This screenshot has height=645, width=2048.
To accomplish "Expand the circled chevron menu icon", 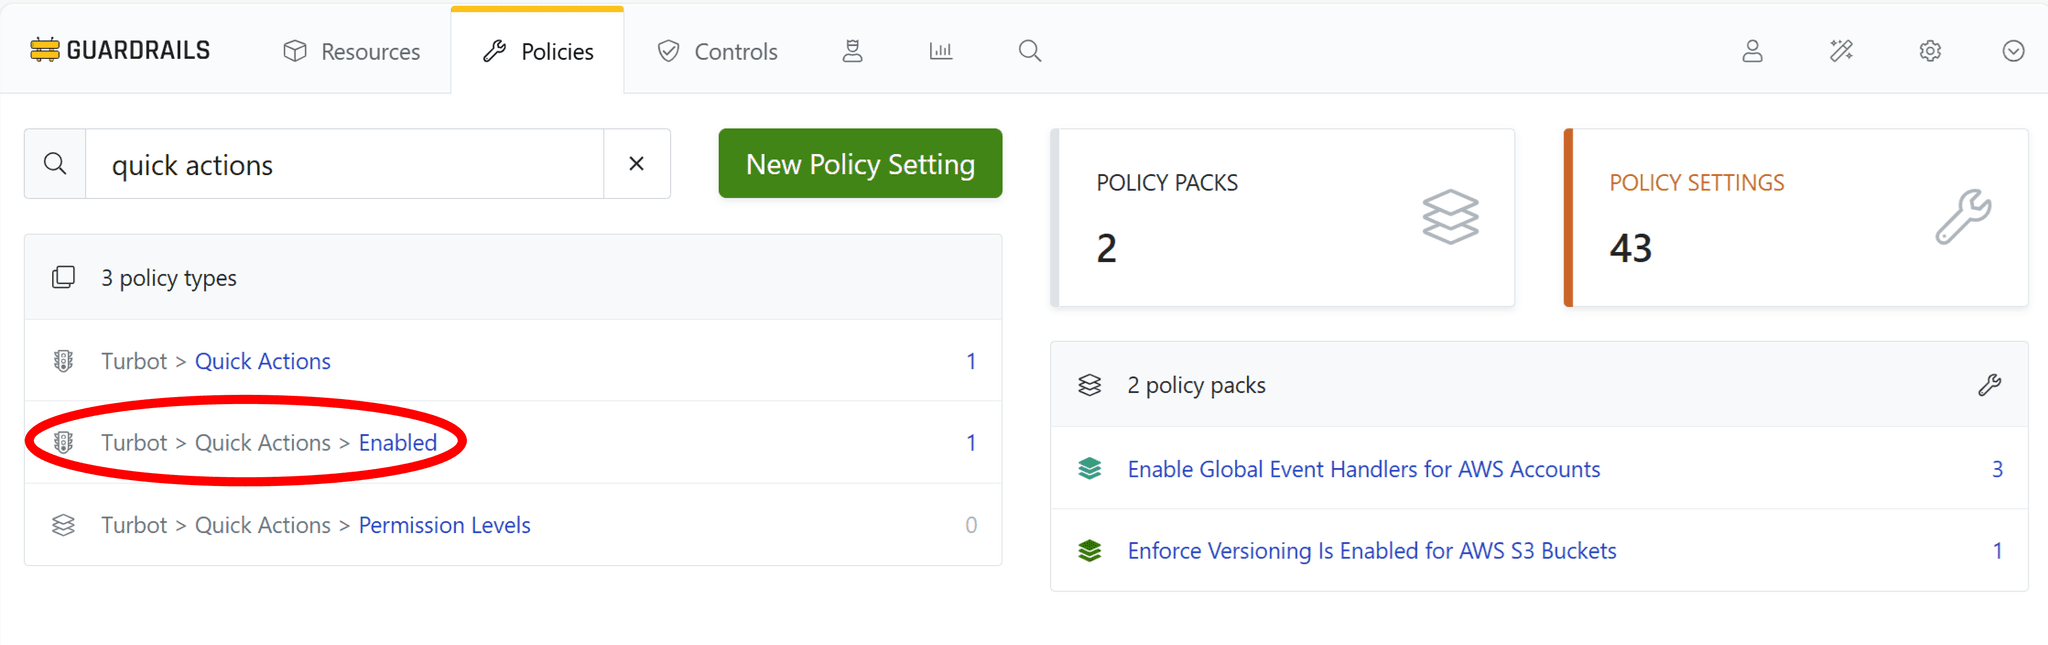I will click(2014, 51).
